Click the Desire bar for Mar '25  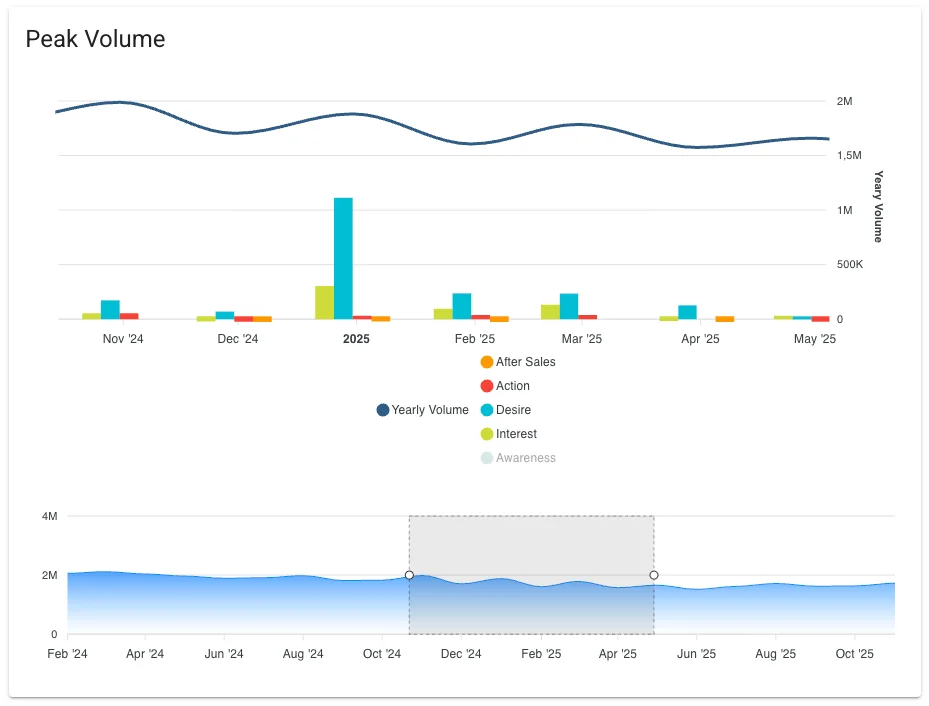click(569, 306)
